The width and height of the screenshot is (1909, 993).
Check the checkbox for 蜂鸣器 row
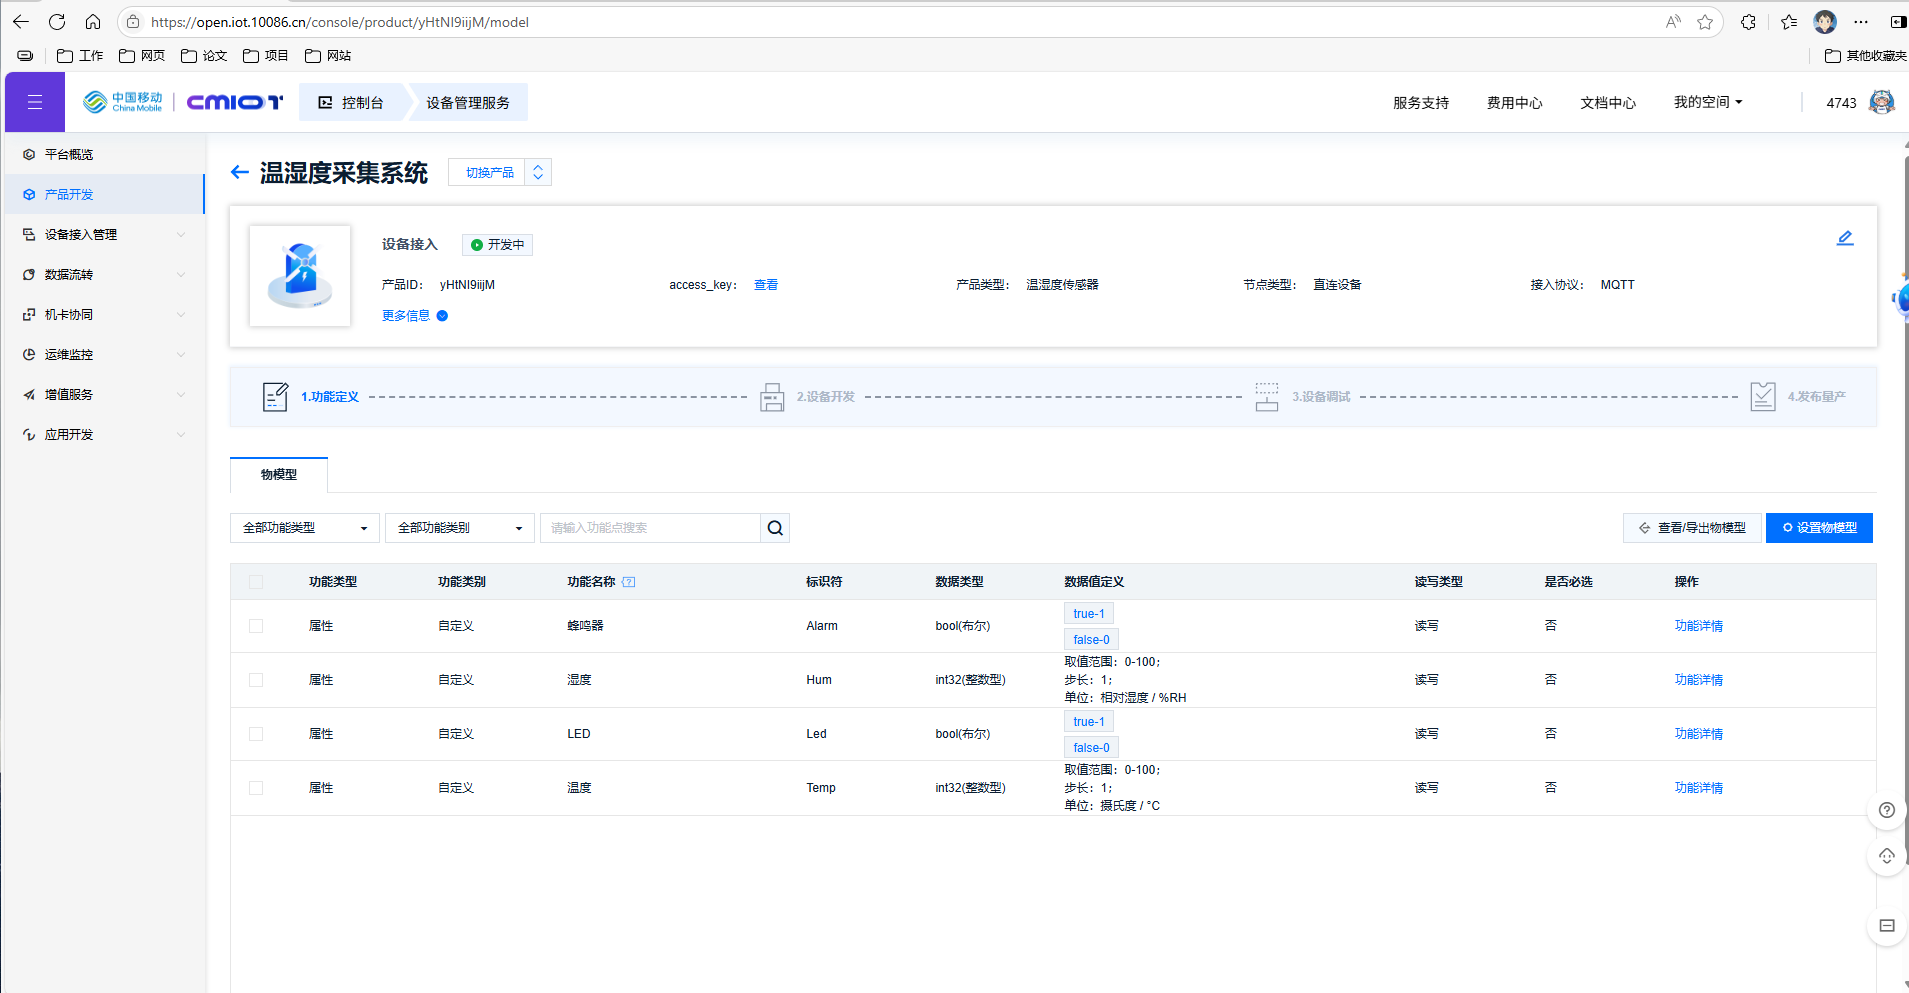pos(256,626)
